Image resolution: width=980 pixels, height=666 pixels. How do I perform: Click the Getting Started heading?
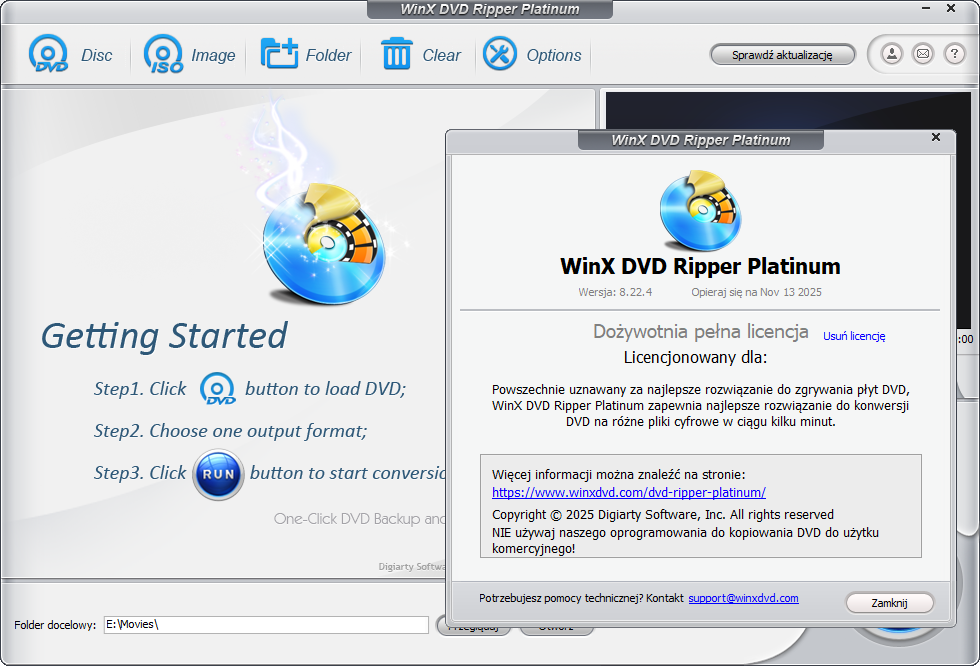tap(164, 336)
